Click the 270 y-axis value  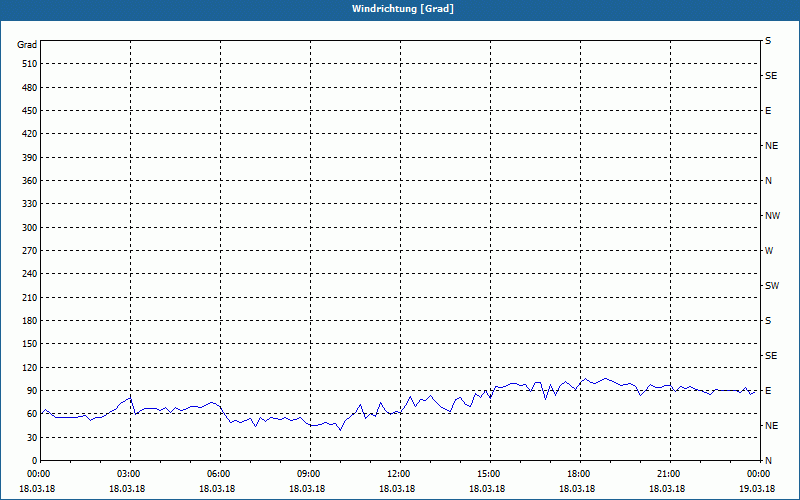(30, 251)
